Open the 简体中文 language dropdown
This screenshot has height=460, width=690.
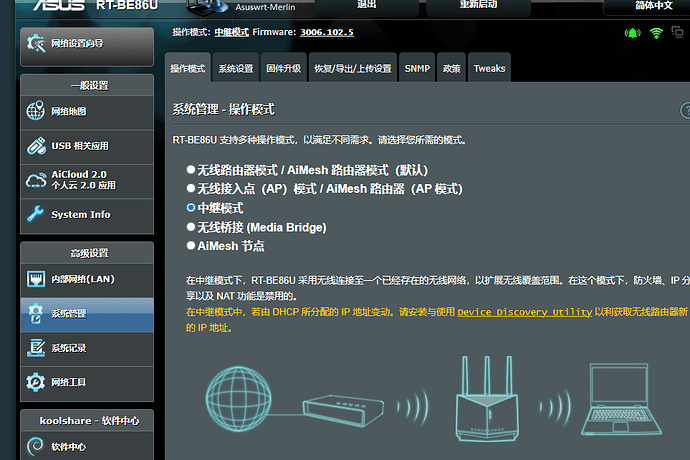647,6
